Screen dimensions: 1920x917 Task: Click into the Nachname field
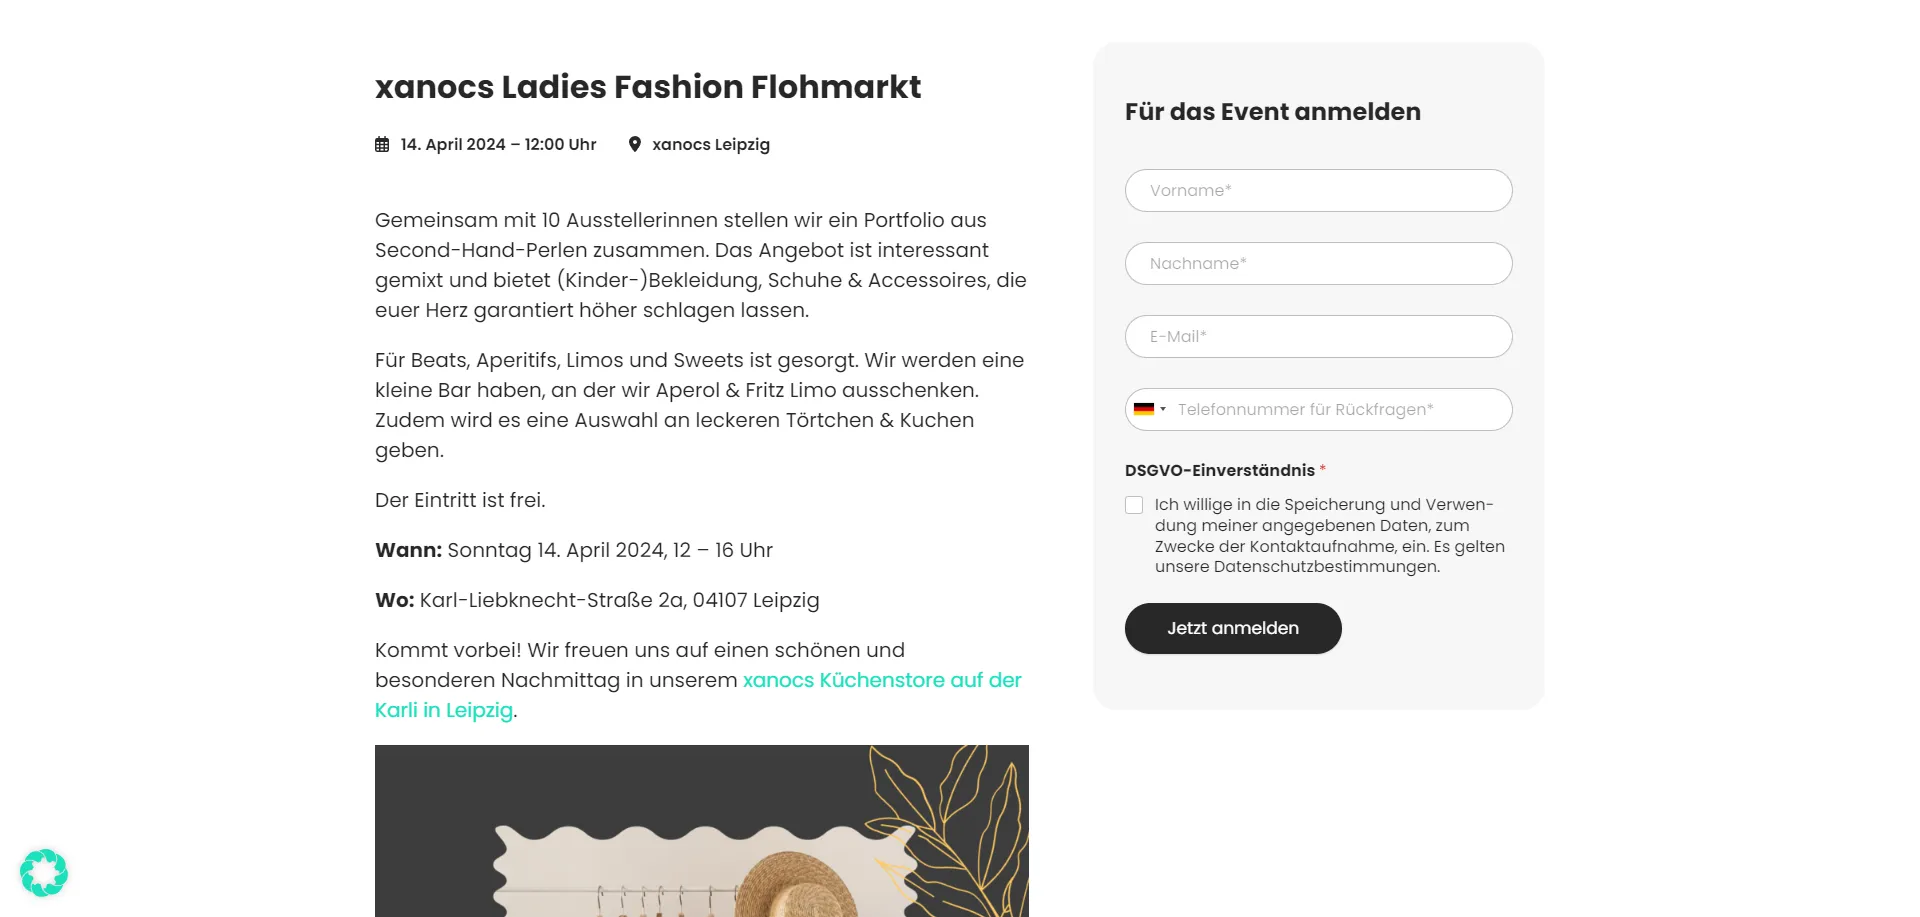[1318, 263]
